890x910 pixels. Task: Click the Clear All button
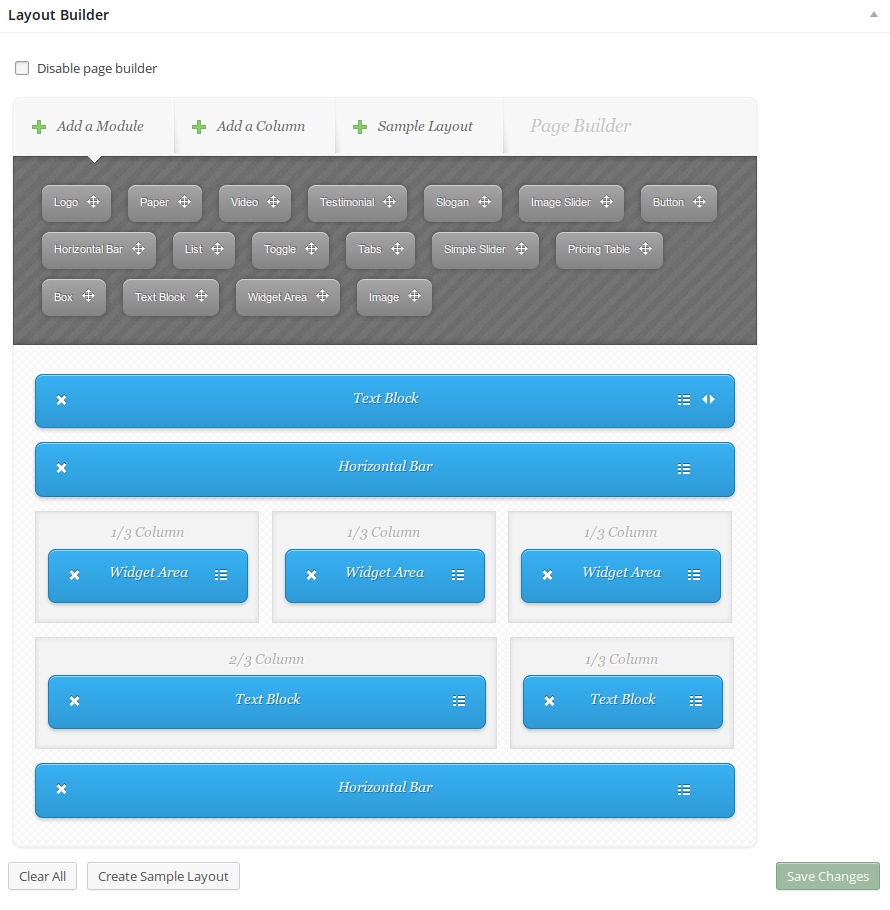pyautogui.click(x=43, y=876)
